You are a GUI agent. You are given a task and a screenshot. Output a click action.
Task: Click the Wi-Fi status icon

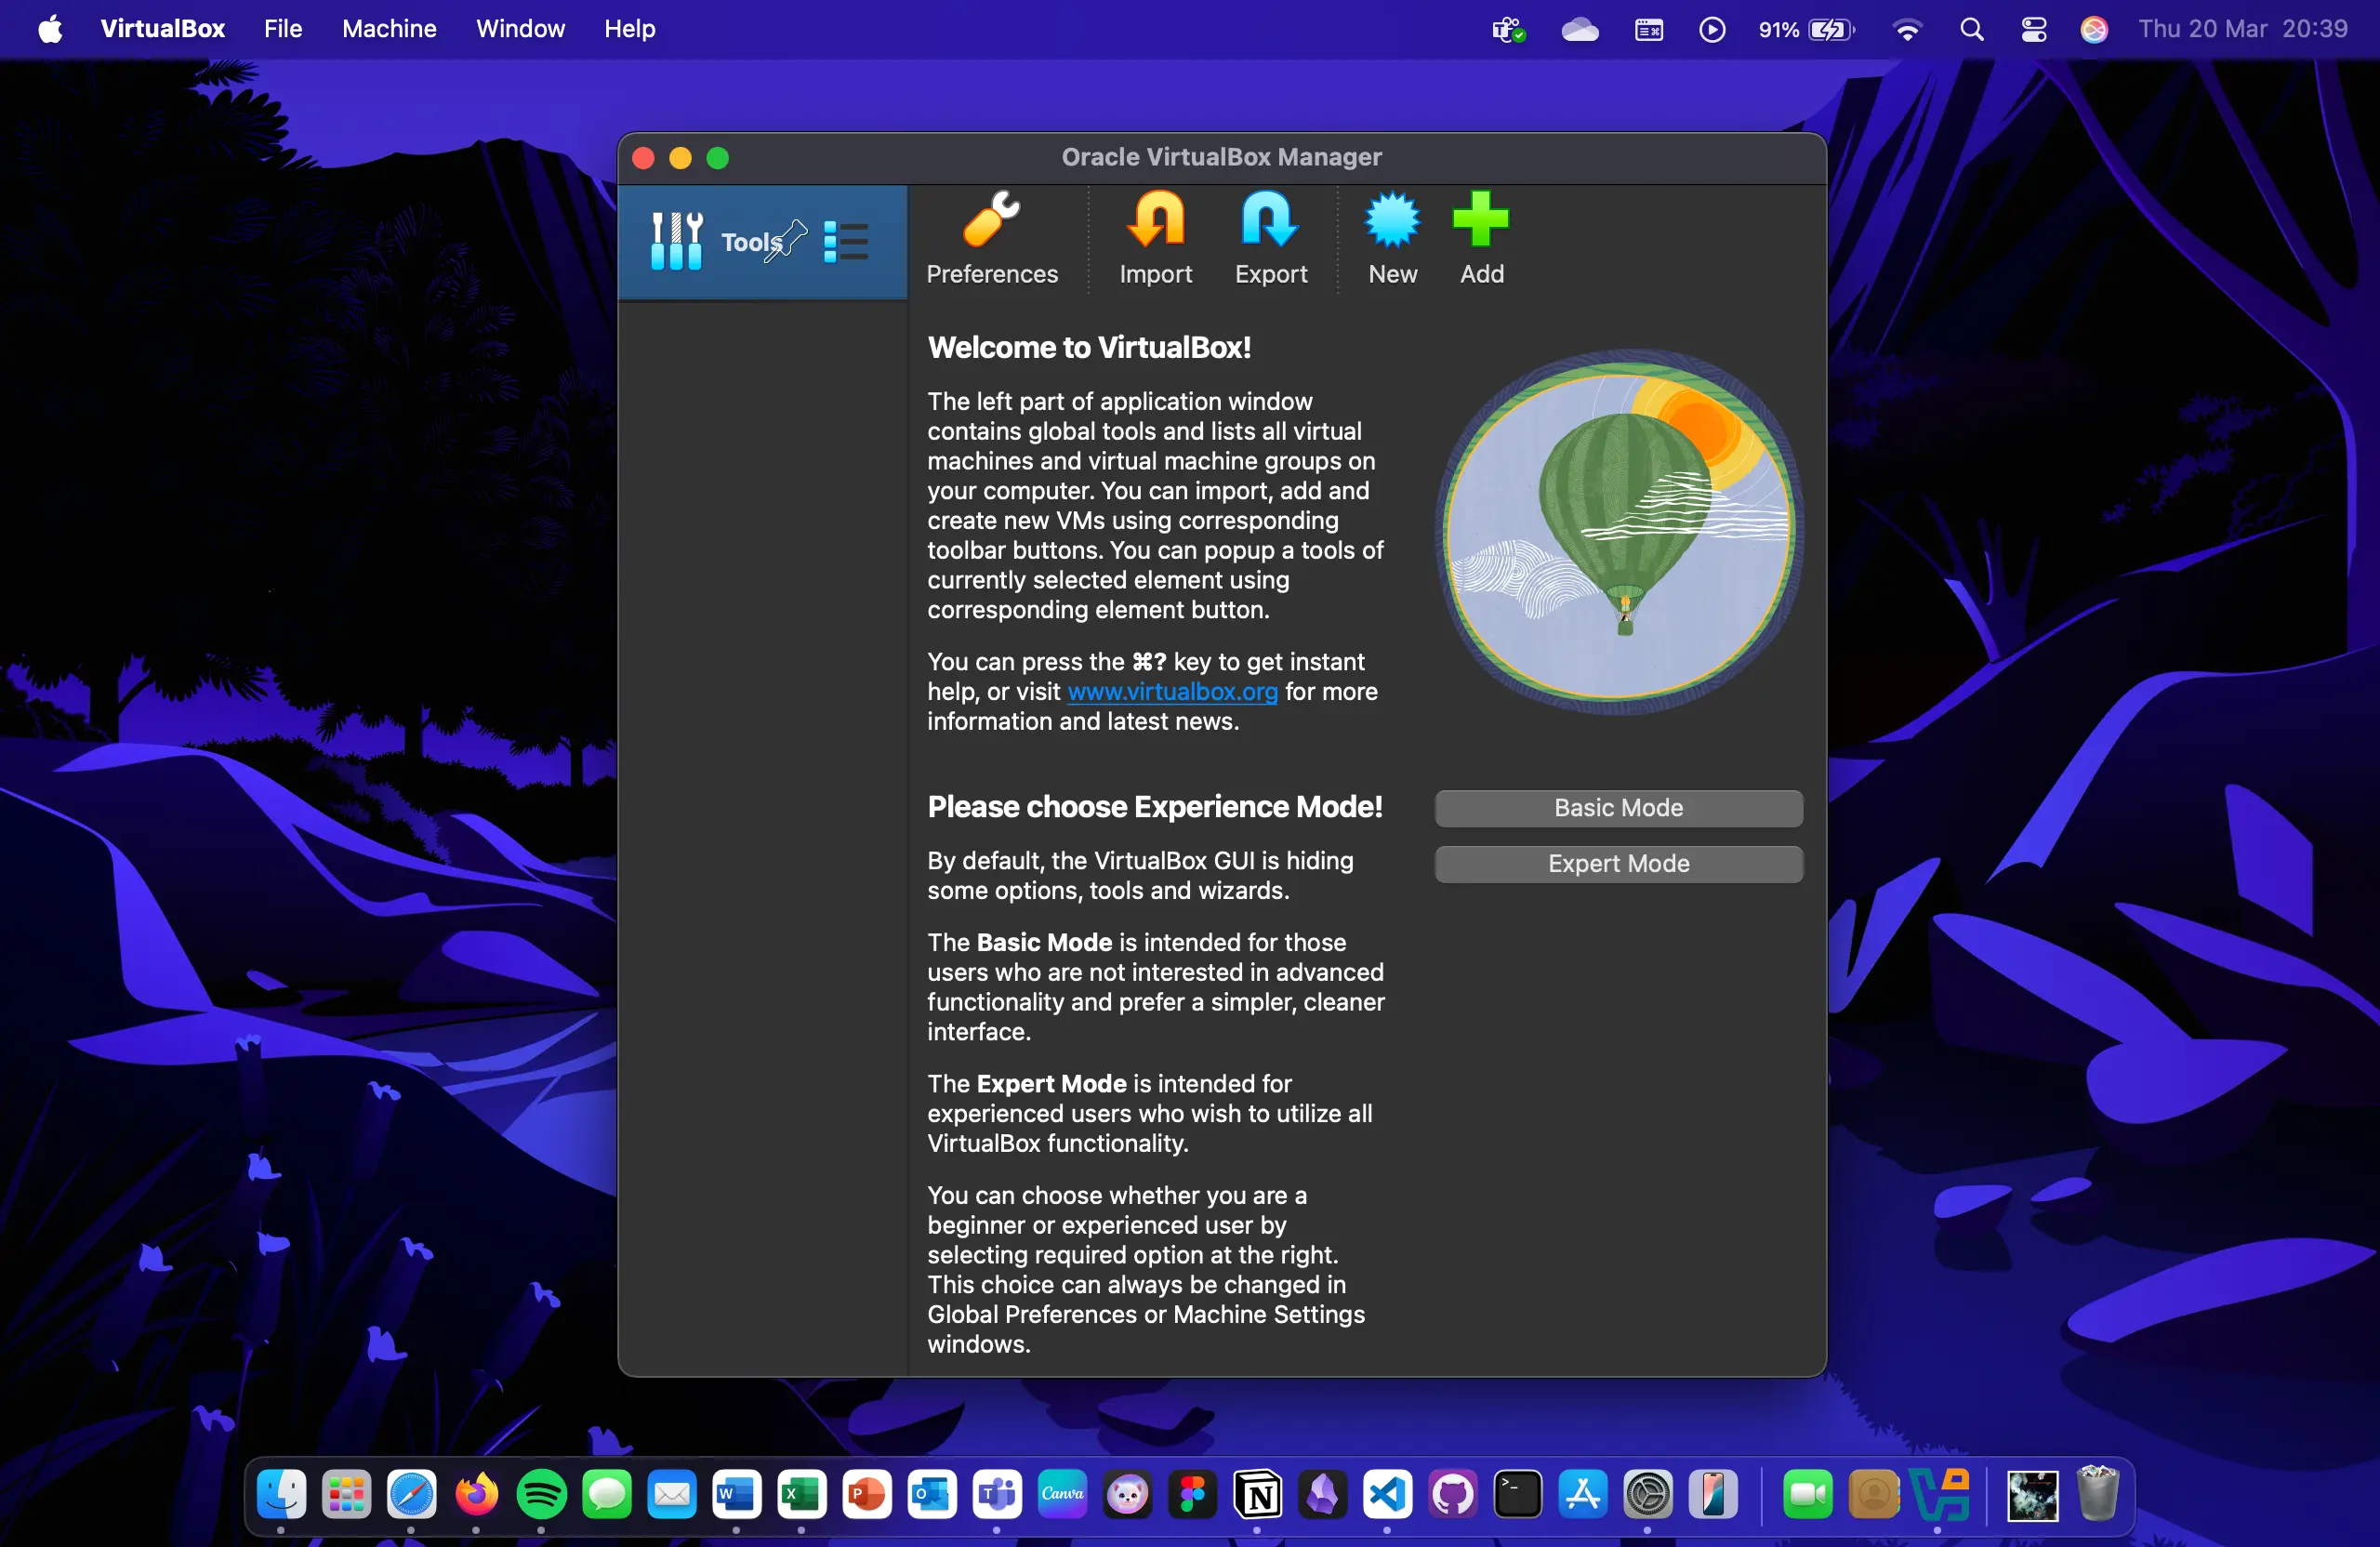click(1907, 28)
